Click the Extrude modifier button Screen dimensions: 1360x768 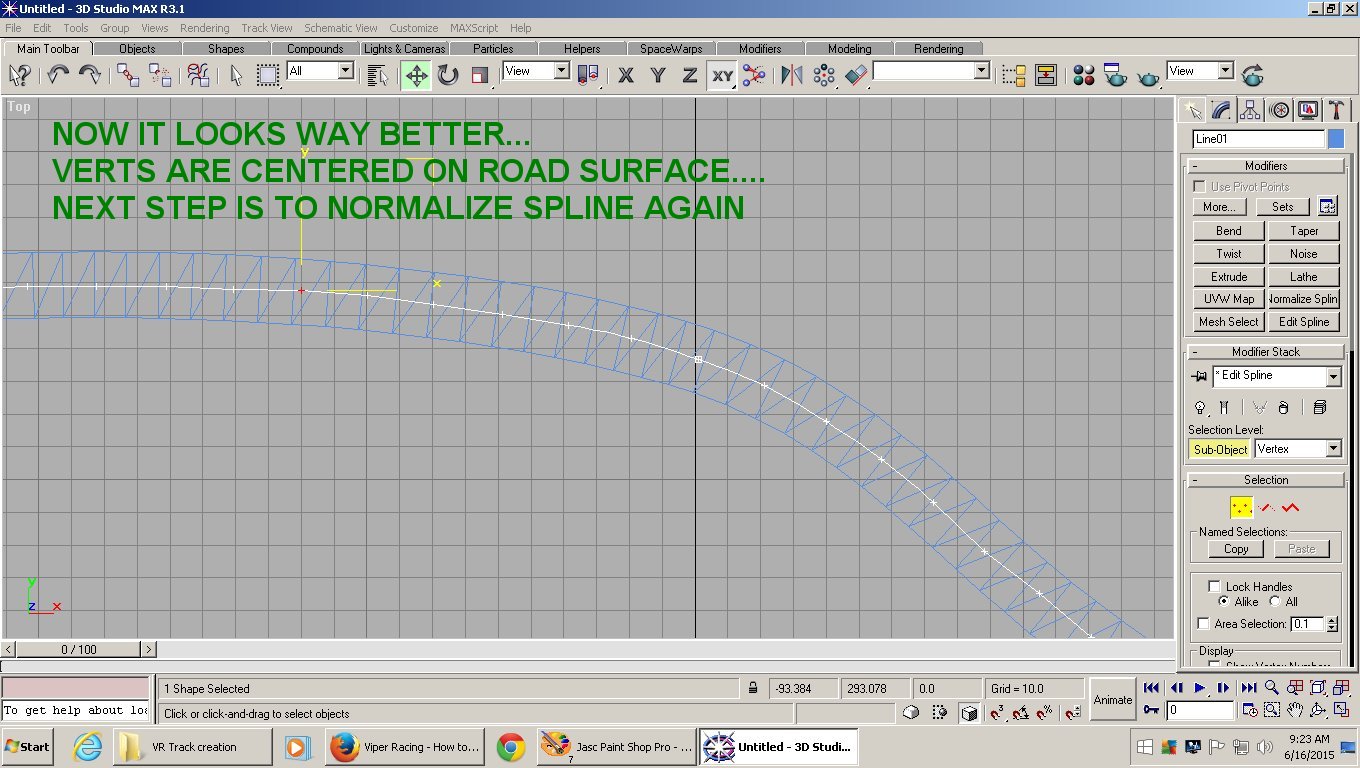[x=1229, y=277]
